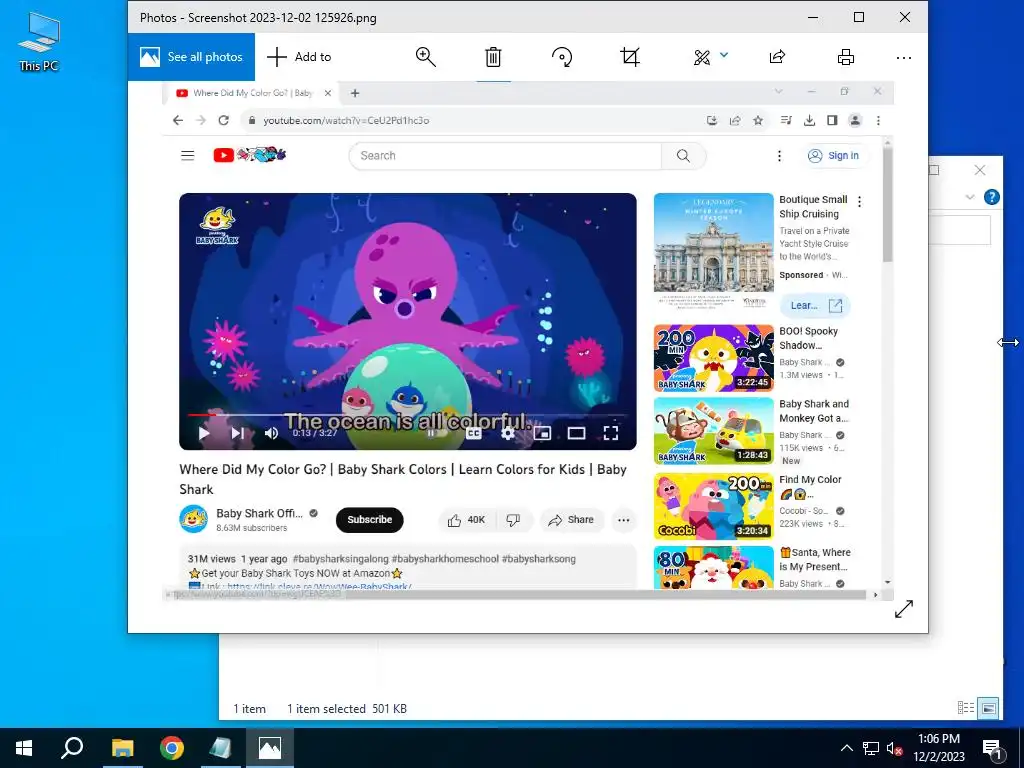Click the 'Lear...' sponsored ad button in picture
Screen dimensions: 1024x768
[815, 306]
